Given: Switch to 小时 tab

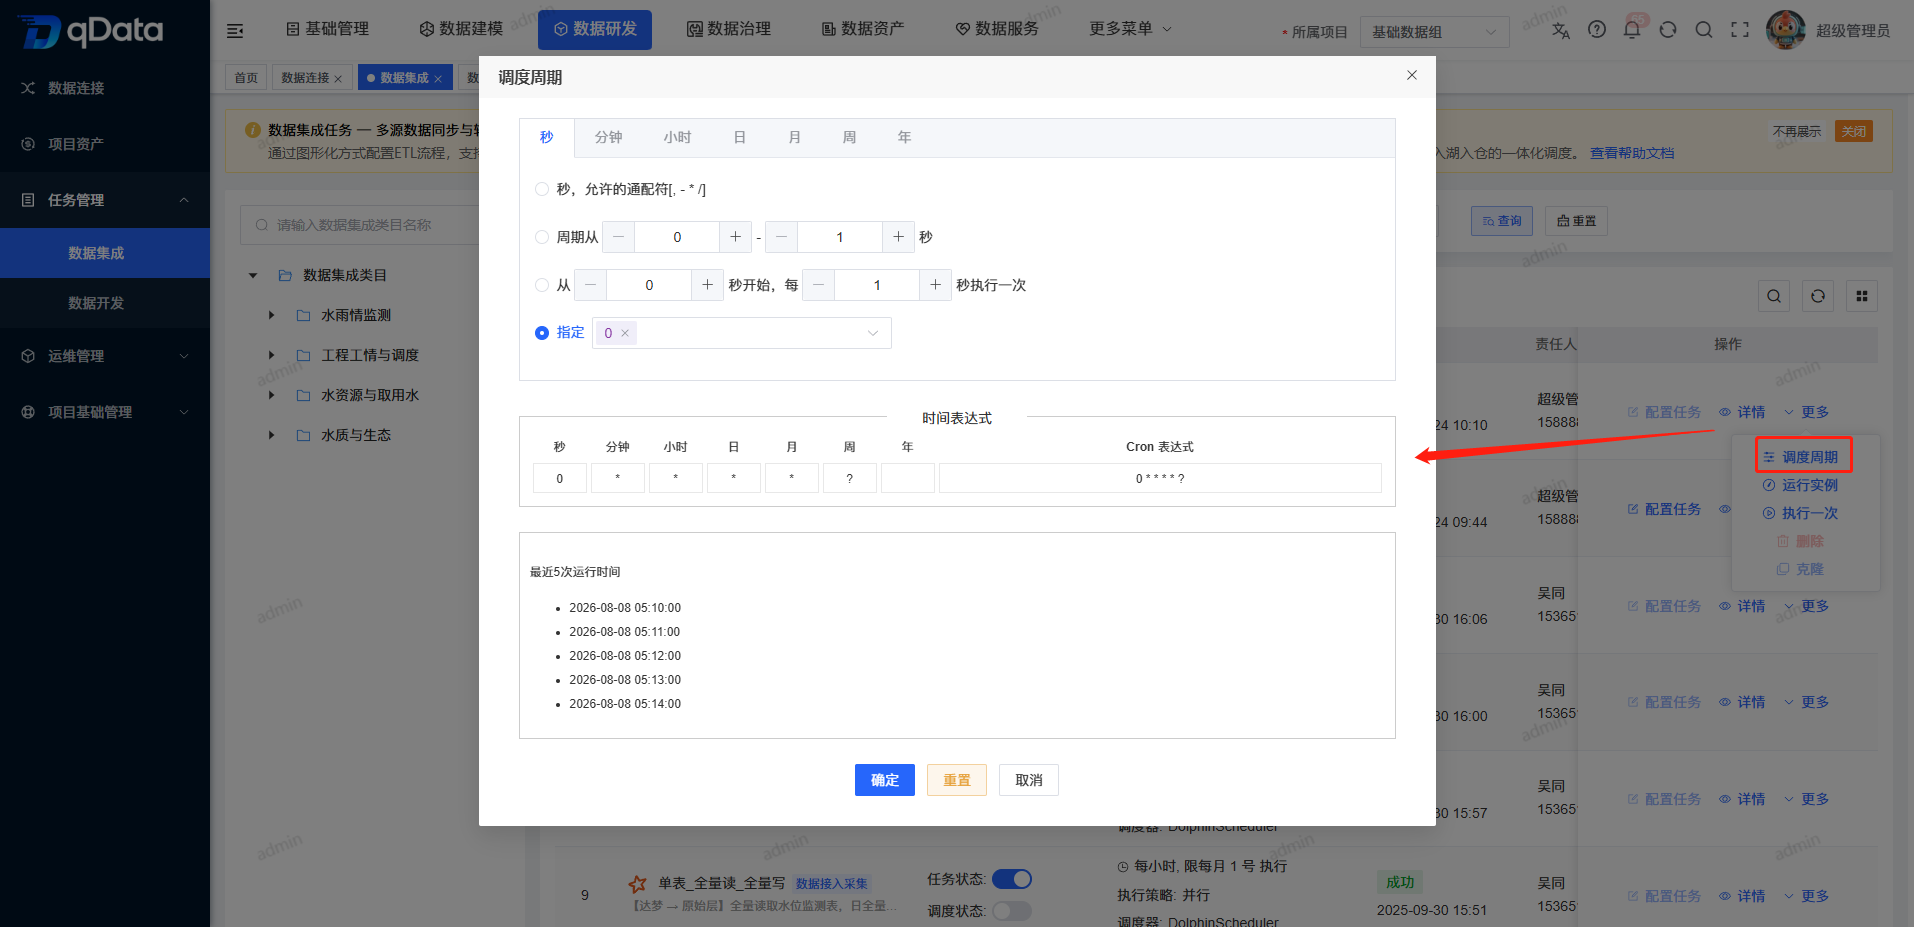Looking at the screenshot, I should click(x=677, y=138).
